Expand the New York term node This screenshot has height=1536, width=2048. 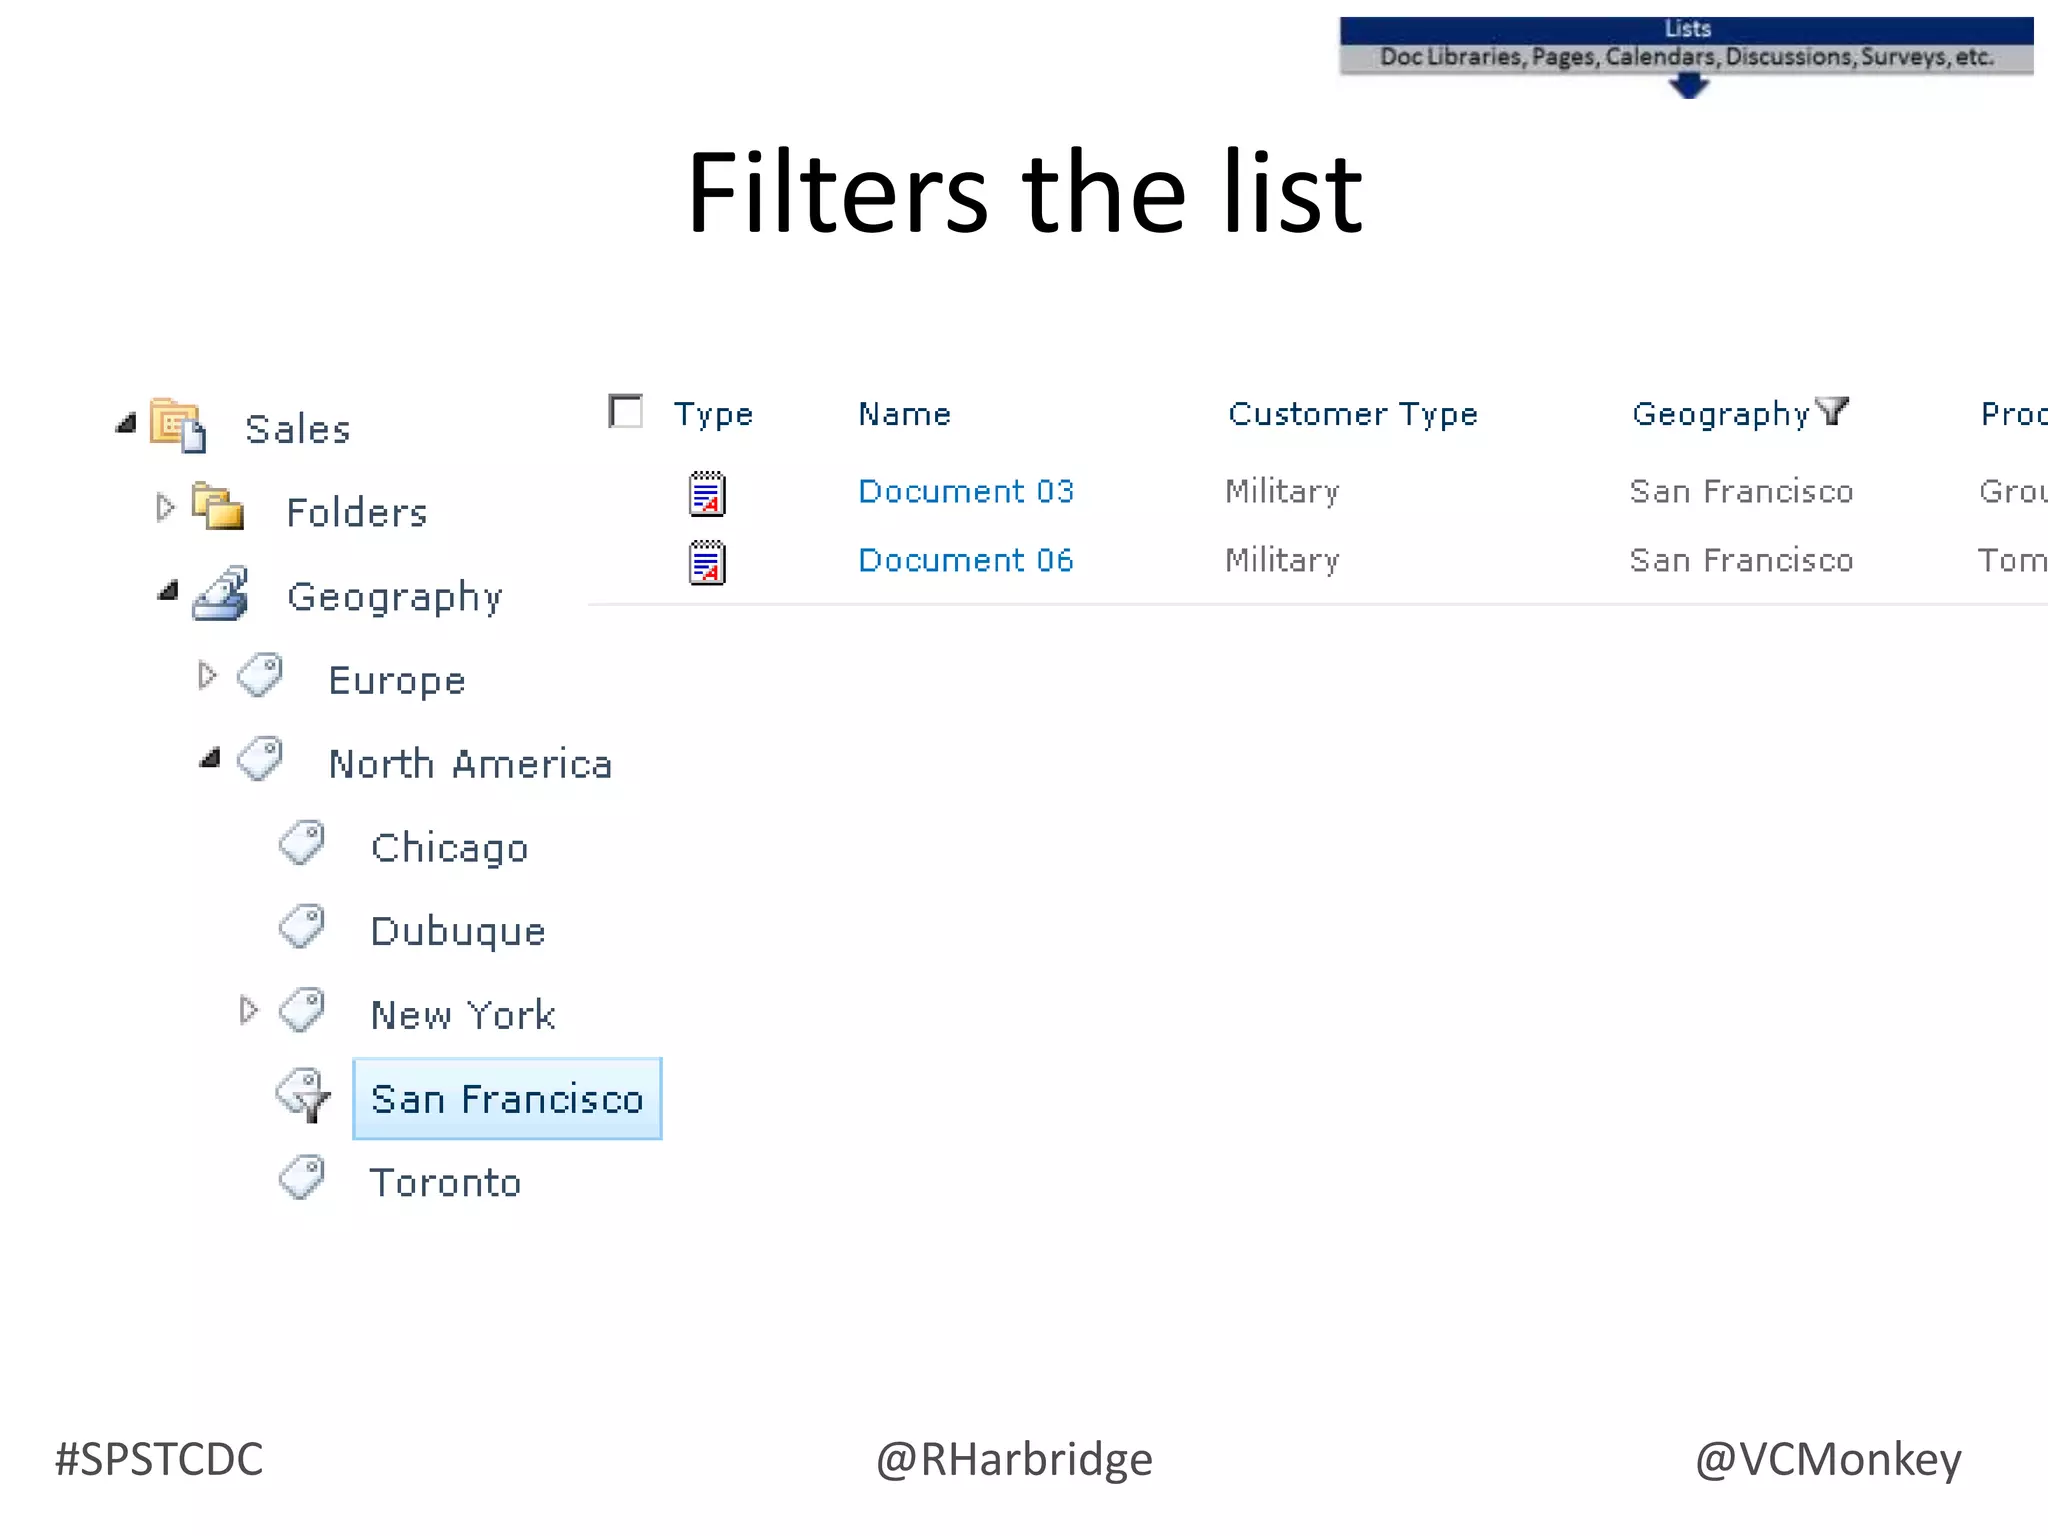click(x=248, y=1010)
